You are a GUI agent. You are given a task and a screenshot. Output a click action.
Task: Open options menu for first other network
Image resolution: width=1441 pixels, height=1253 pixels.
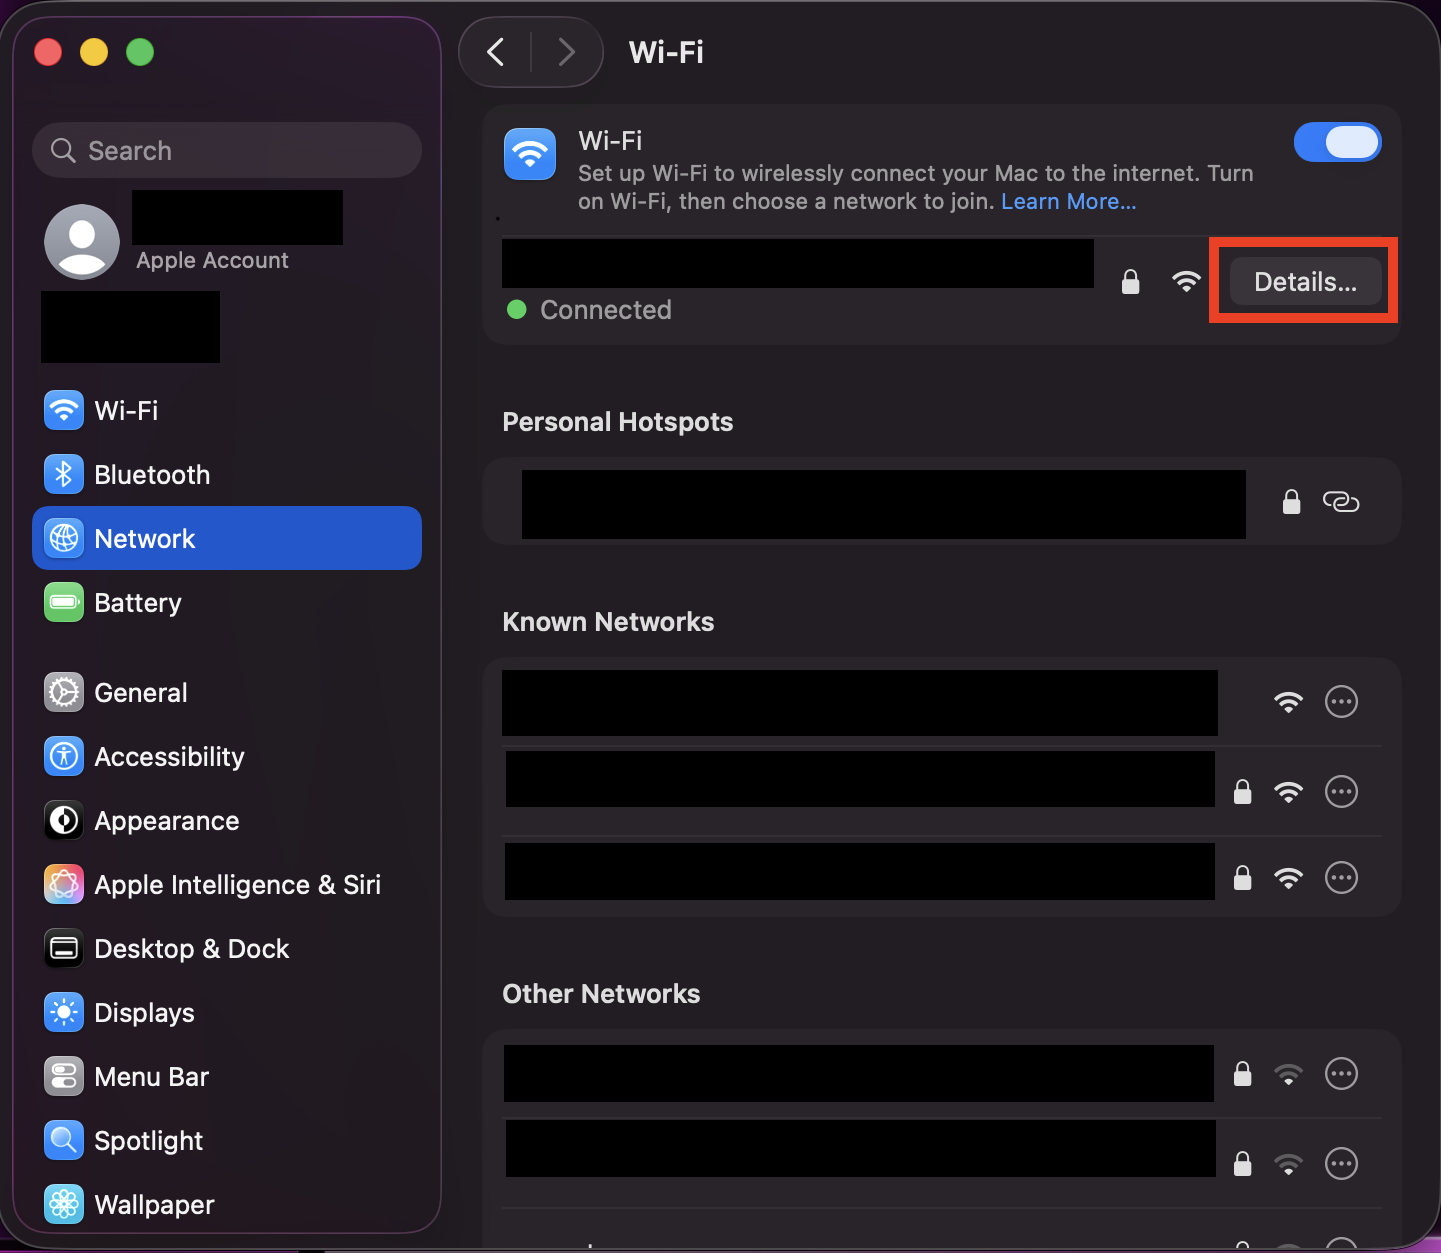[x=1340, y=1074]
